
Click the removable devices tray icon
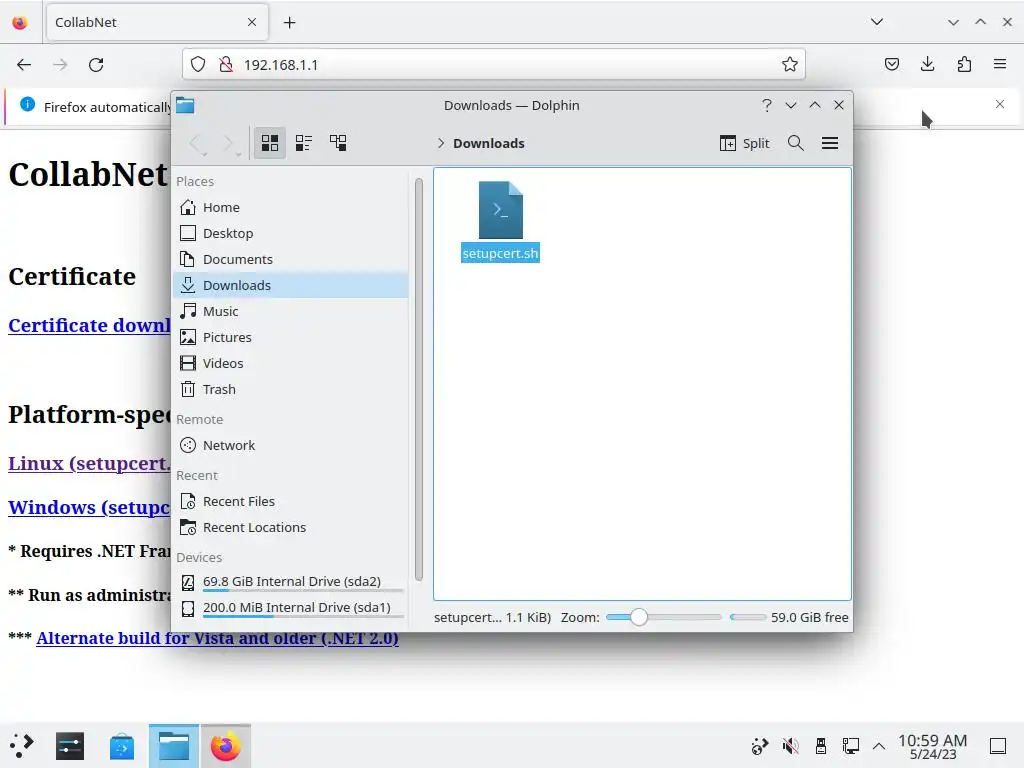pyautogui.click(x=821, y=745)
